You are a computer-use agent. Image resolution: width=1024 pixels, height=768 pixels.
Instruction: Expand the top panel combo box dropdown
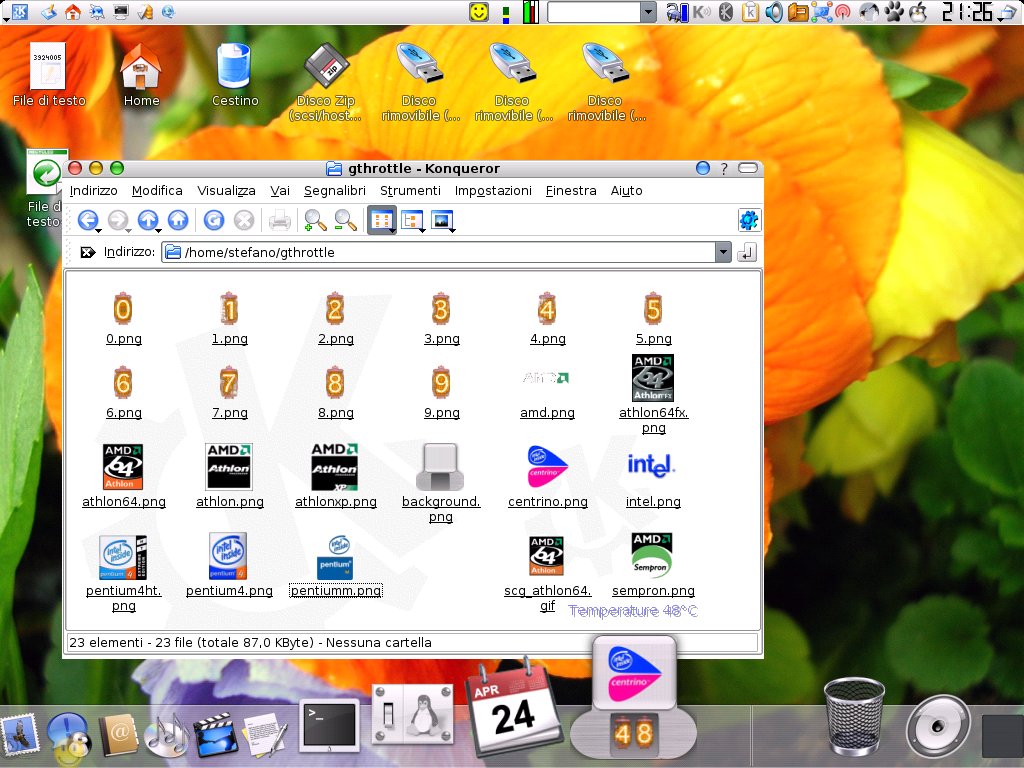point(648,12)
